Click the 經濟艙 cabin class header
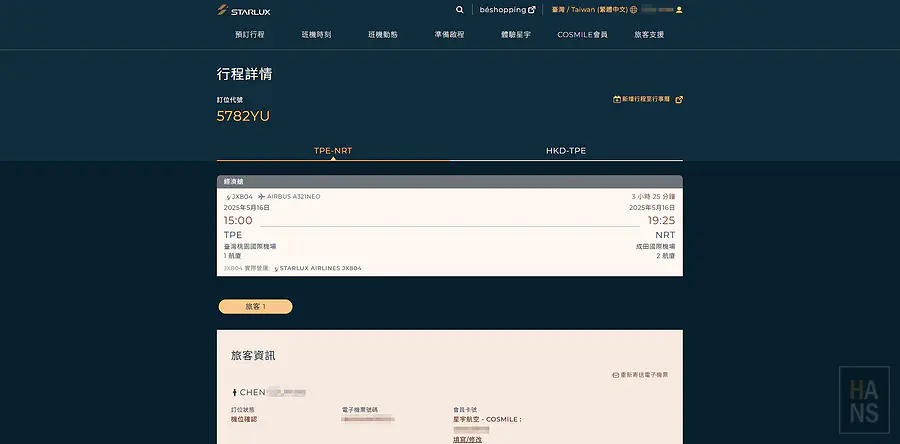The image size is (900, 444). [x=234, y=181]
